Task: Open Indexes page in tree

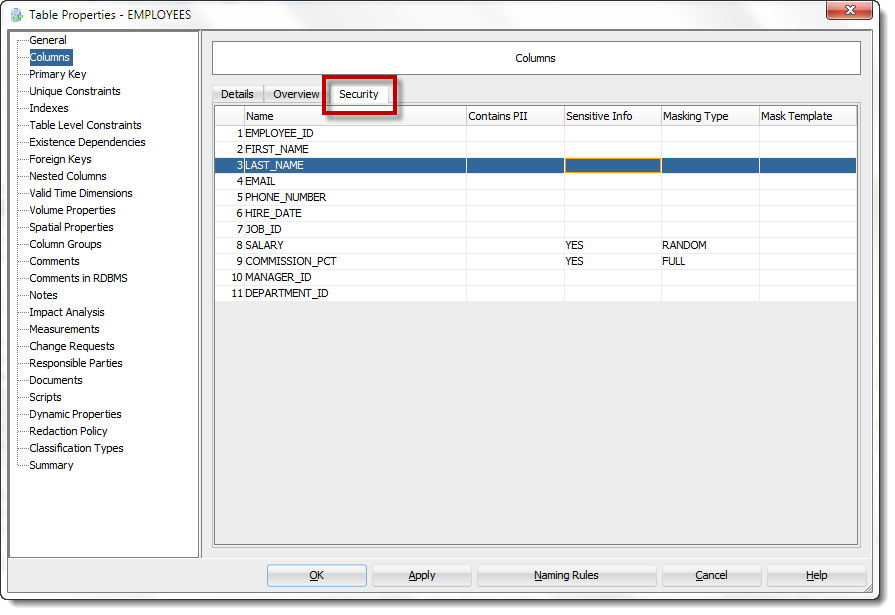Action: click(49, 108)
